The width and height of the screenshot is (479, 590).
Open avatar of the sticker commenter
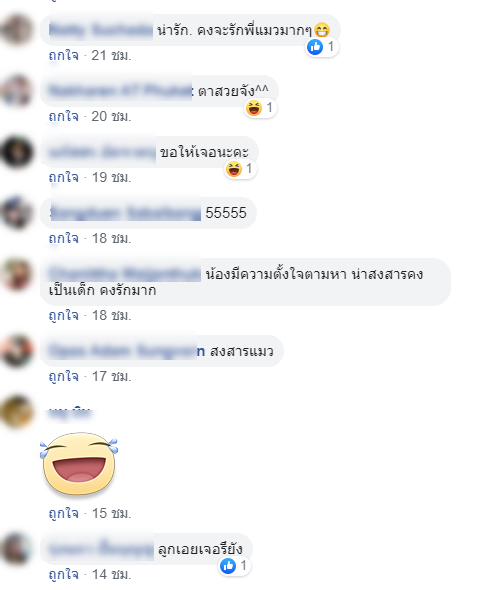point(17,411)
